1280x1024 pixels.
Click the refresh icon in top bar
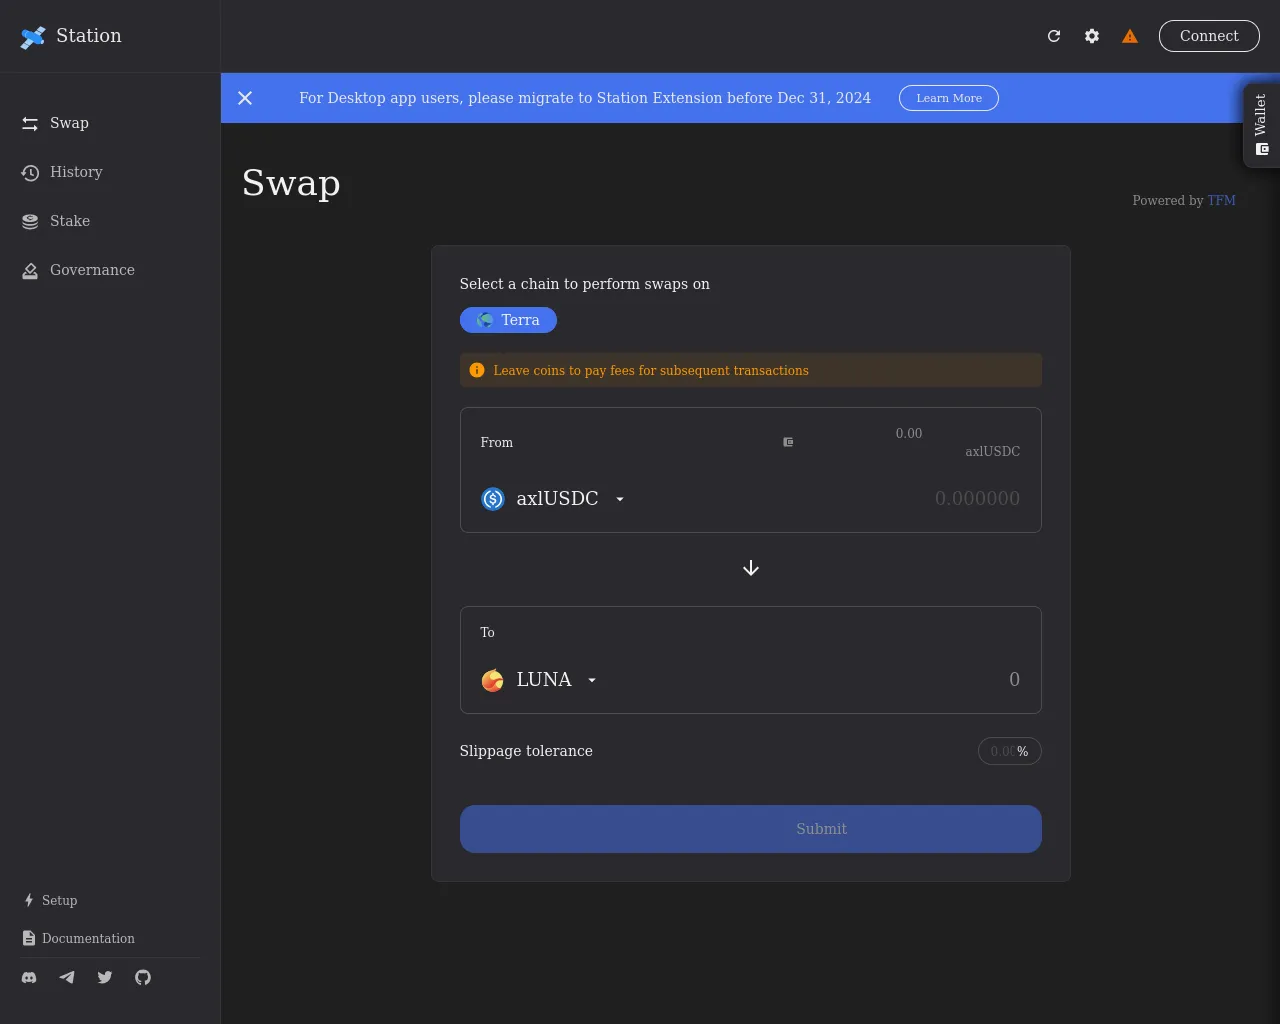[1054, 36]
